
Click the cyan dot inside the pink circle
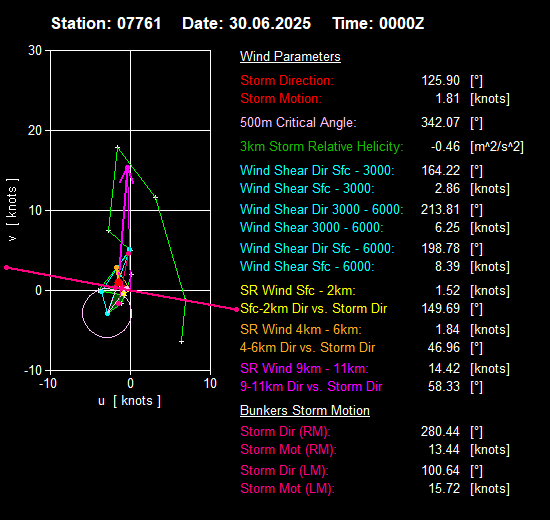[108, 314]
